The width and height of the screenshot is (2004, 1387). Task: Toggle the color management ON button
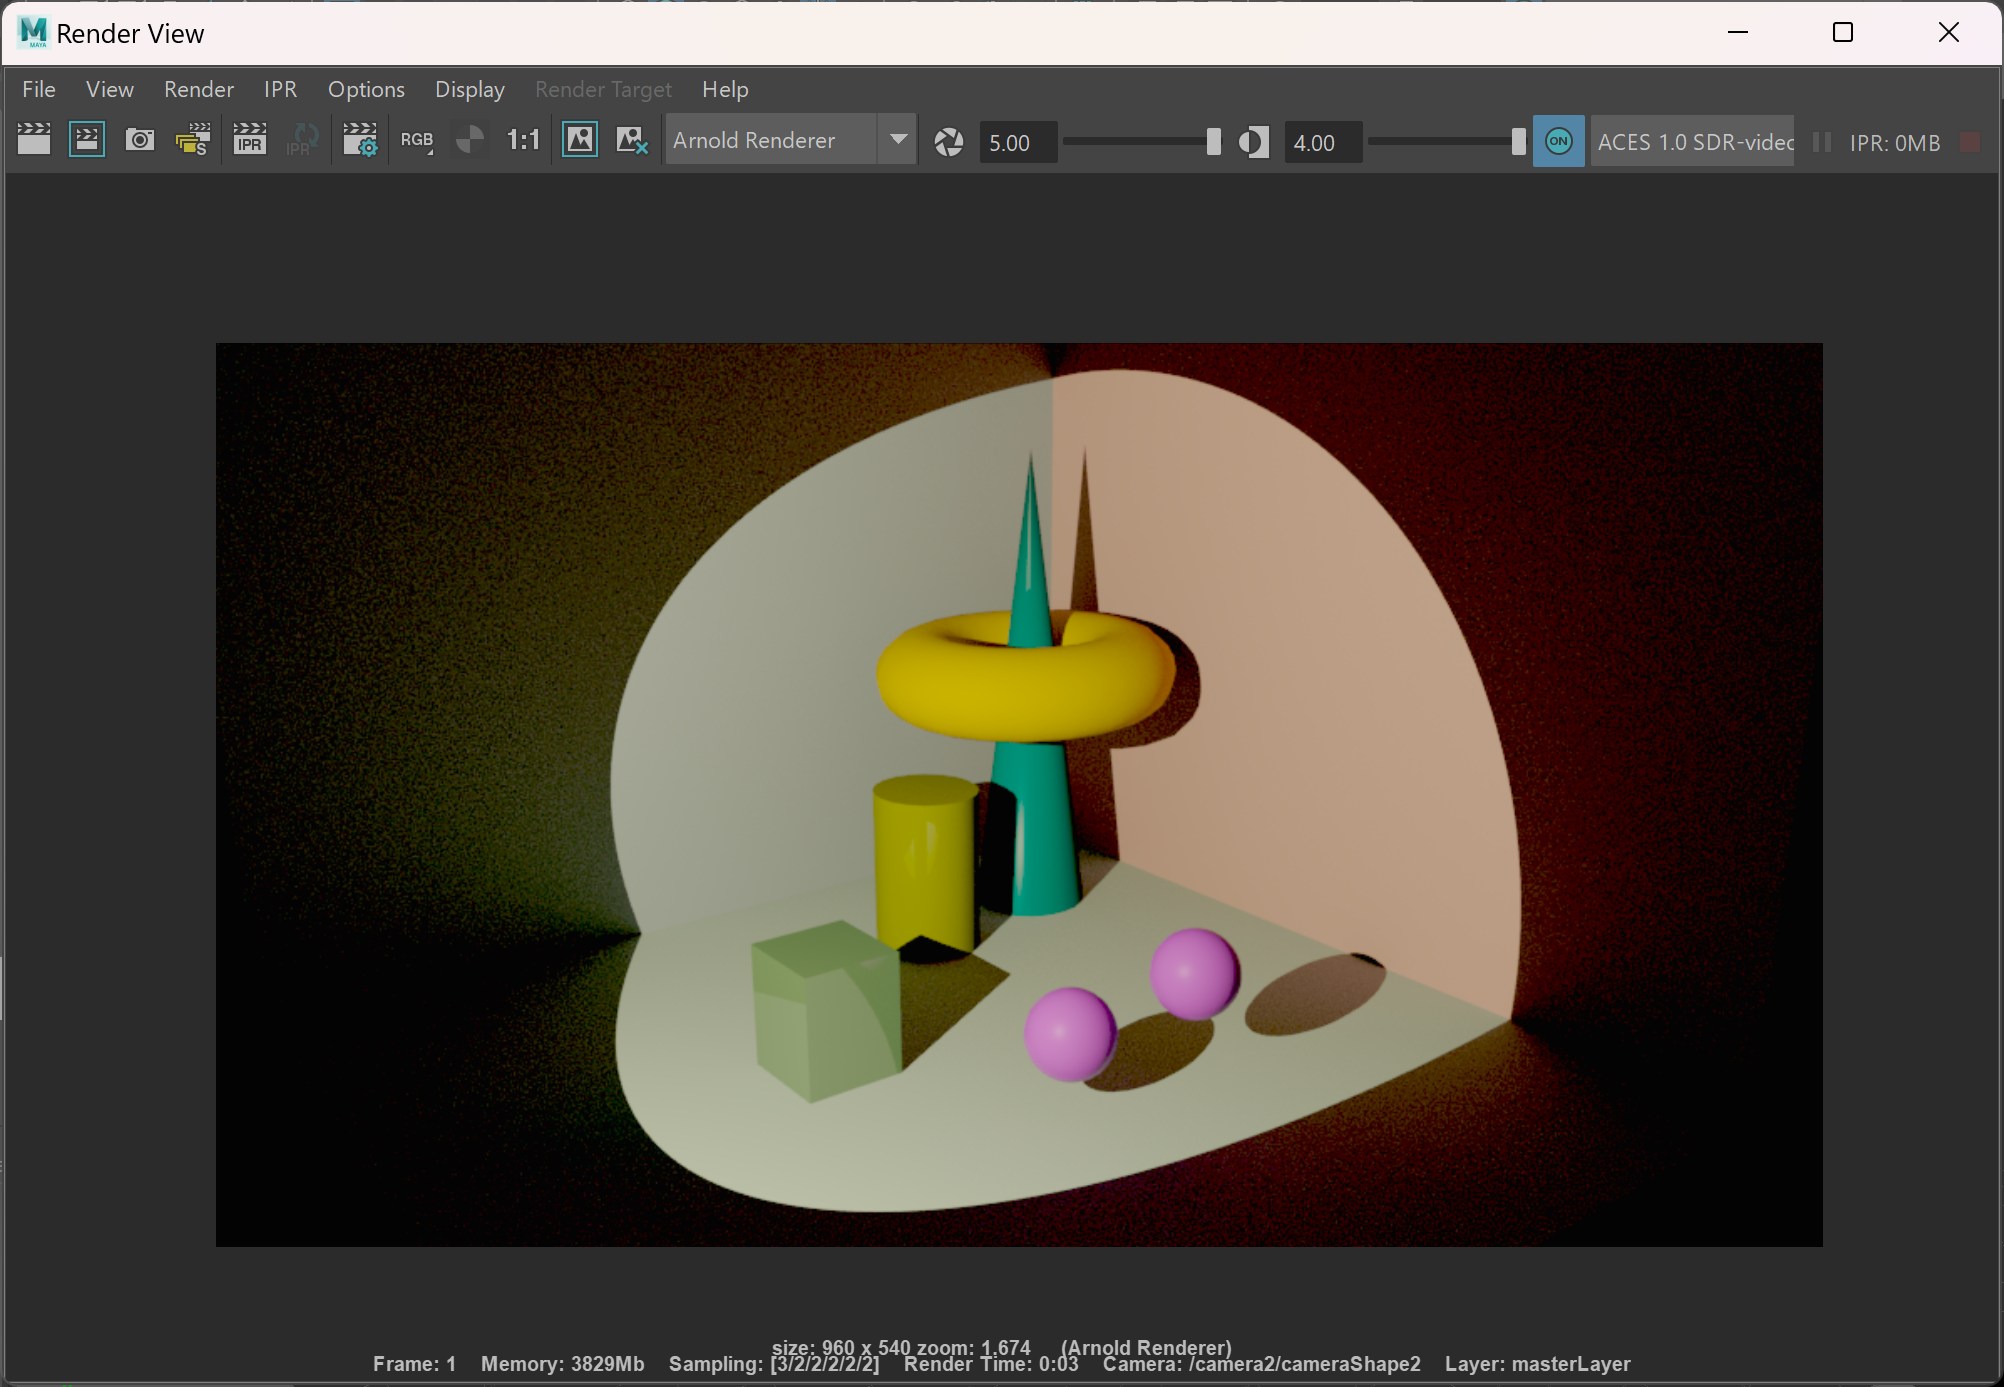tap(1558, 141)
